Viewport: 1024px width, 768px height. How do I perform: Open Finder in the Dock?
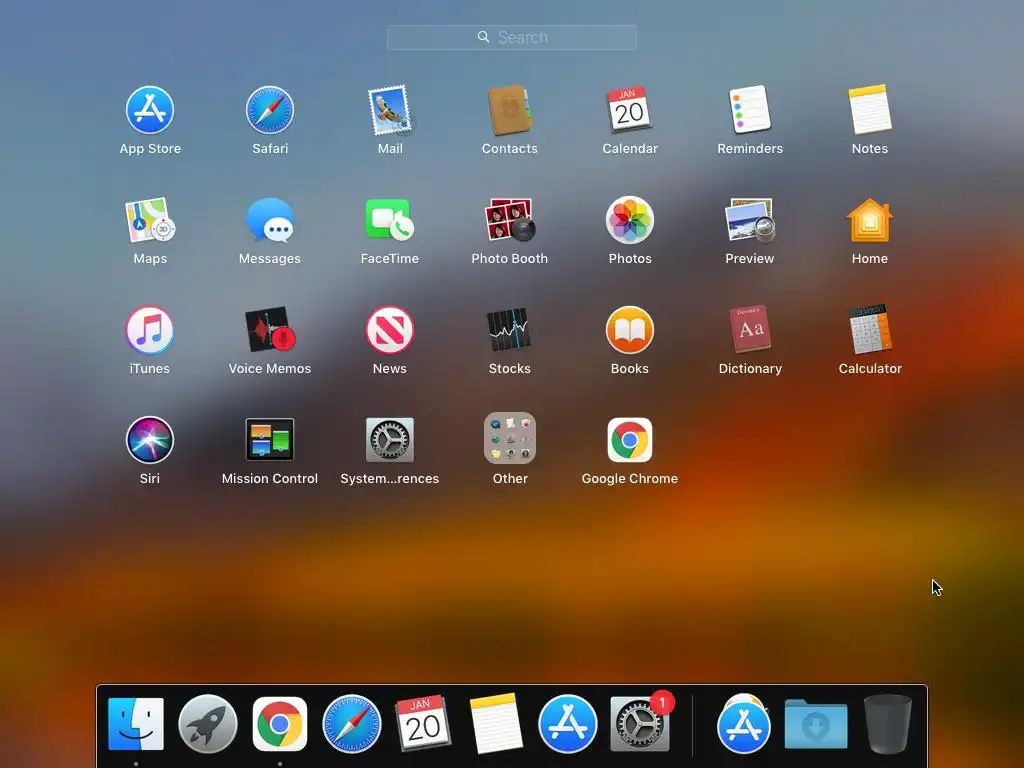136,724
